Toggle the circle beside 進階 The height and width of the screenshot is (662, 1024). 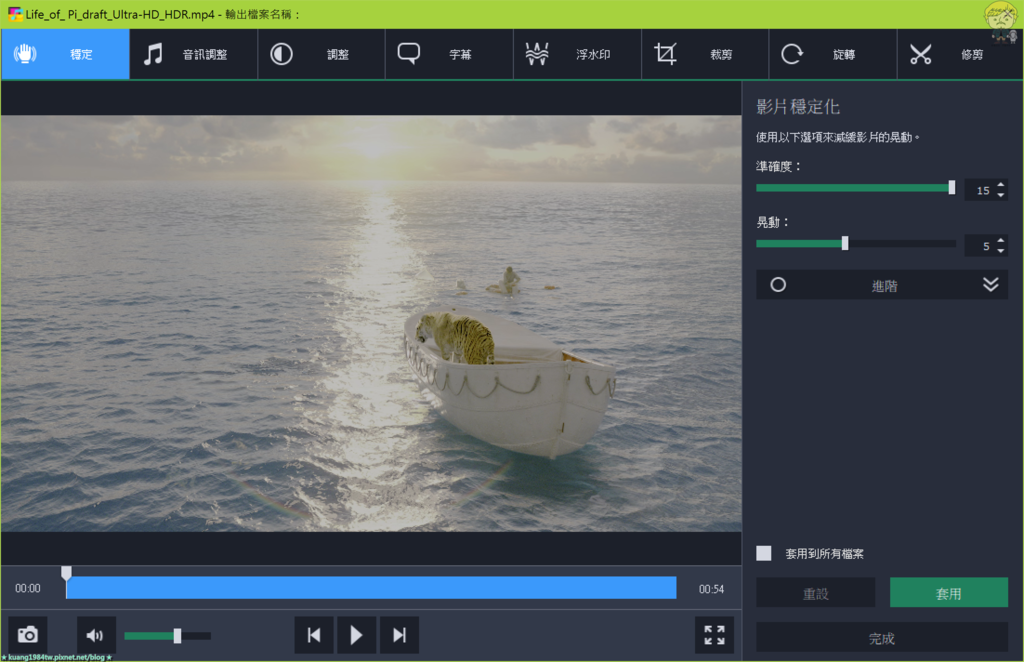point(778,285)
